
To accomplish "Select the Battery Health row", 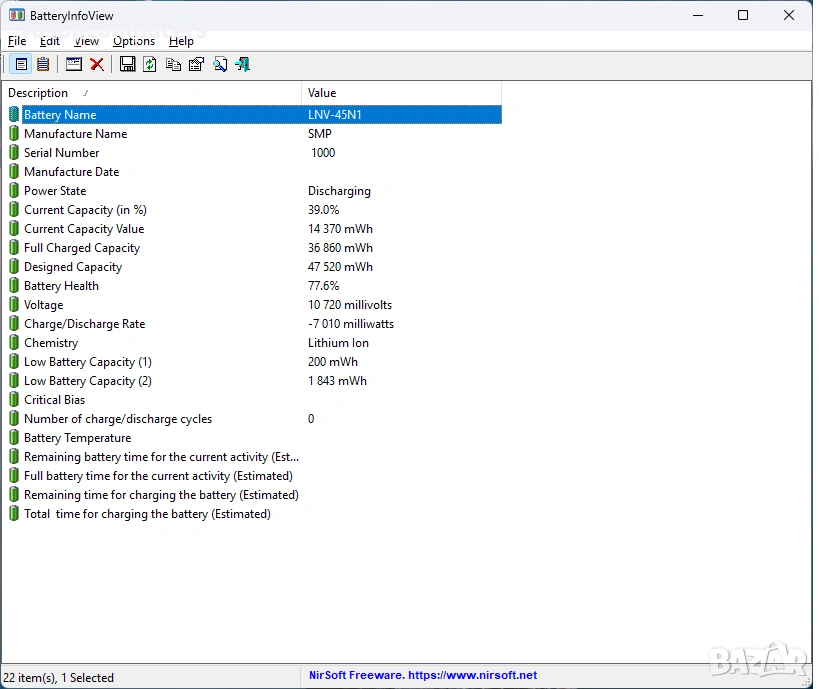I will [x=62, y=286].
